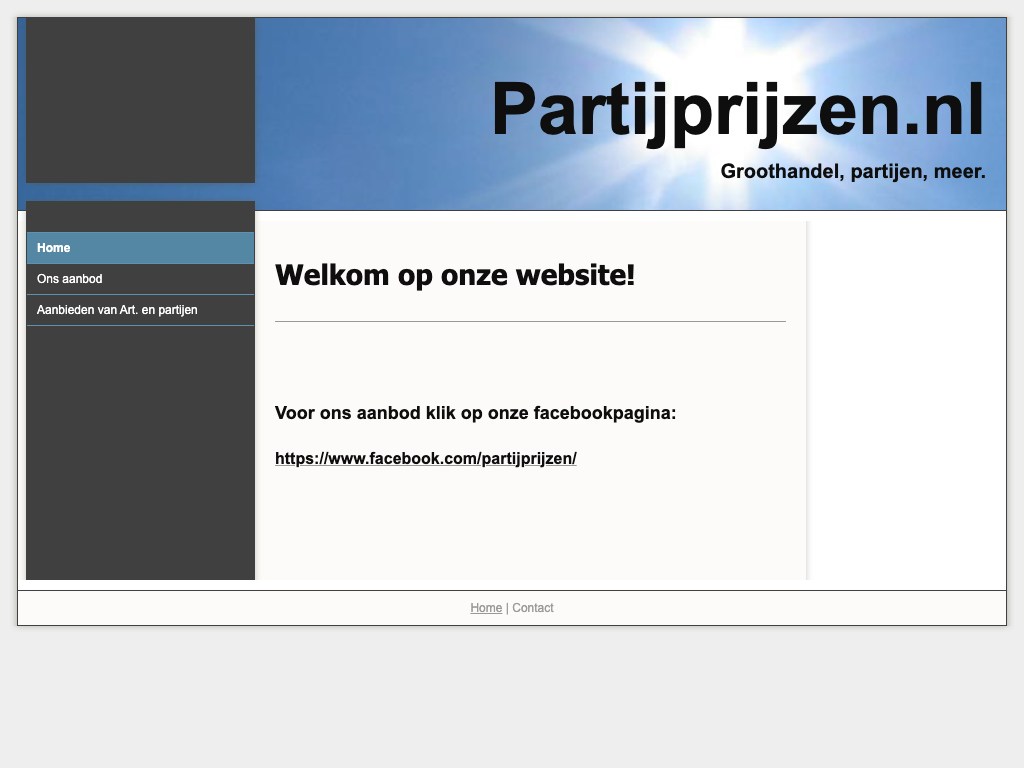Click the tagline Groothandel, partijen, meer.
Viewport: 1024px width, 768px height.
click(852, 172)
